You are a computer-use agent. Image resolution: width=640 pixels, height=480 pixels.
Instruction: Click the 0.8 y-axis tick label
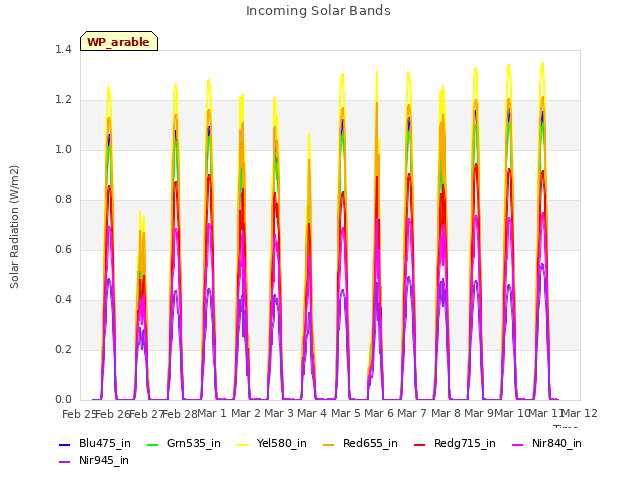pyautogui.click(x=63, y=200)
